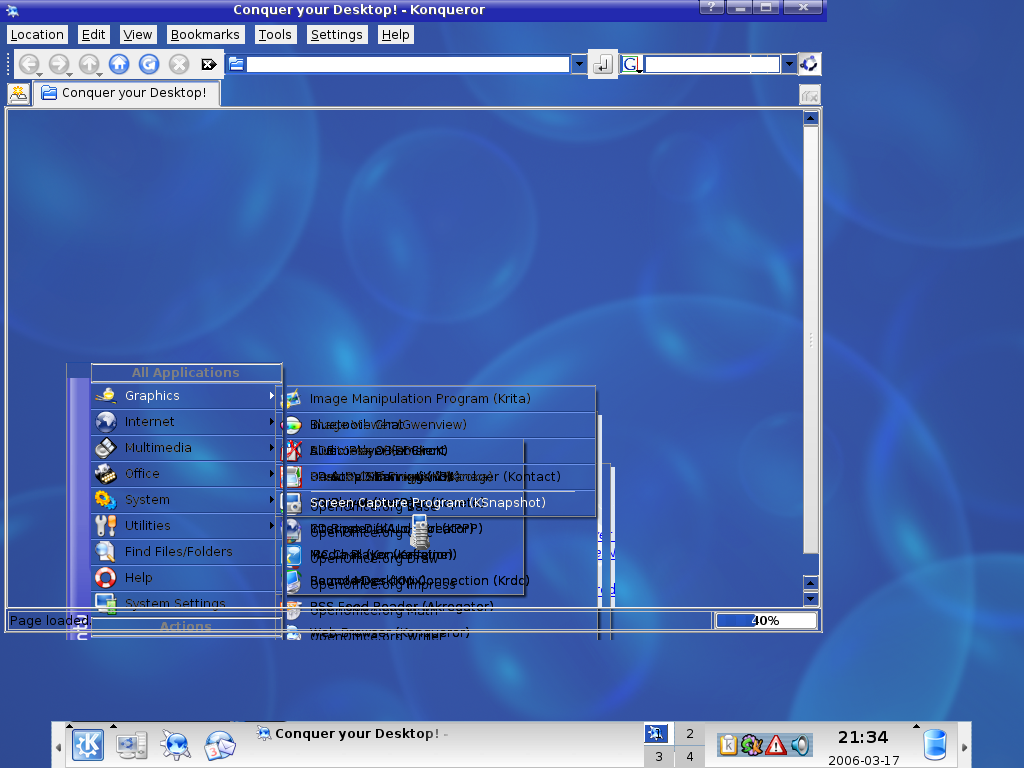This screenshot has height=768, width=1024.
Task: Expand the Multimedia submenu
Action: pos(186,448)
